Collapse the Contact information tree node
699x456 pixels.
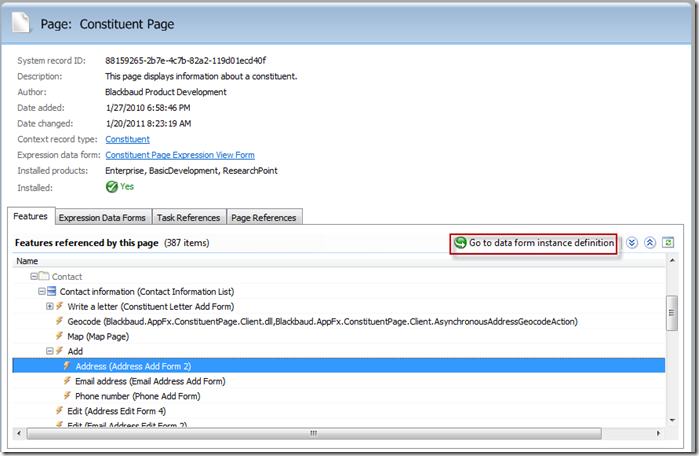[x=41, y=291]
